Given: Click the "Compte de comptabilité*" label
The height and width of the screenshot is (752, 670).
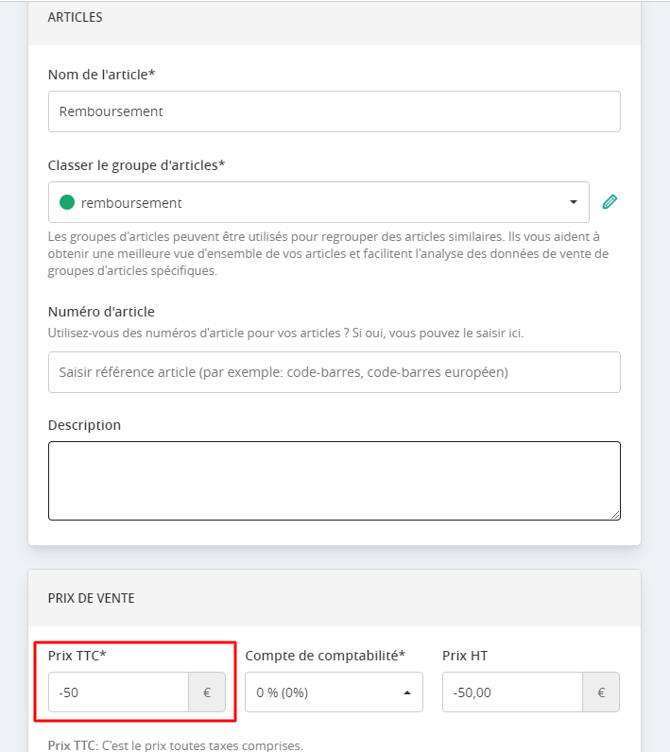Looking at the screenshot, I should tap(325, 655).
